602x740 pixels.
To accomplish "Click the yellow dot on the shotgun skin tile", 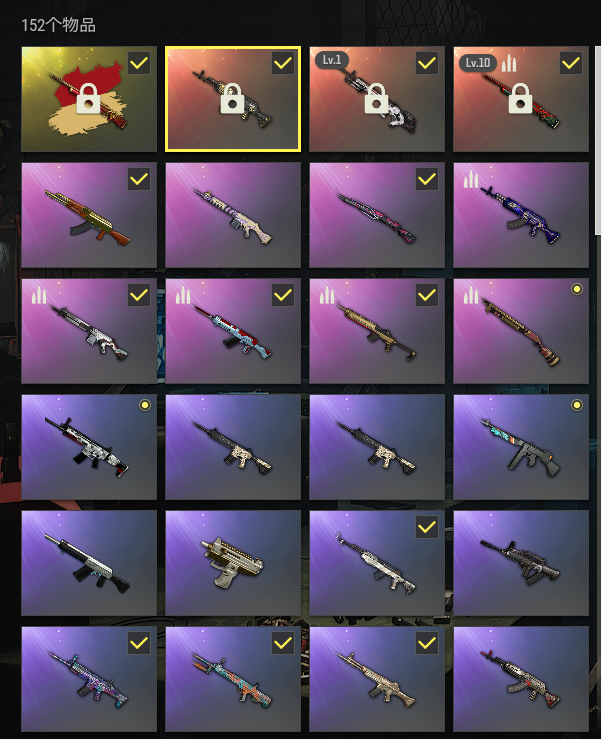I will point(577,289).
